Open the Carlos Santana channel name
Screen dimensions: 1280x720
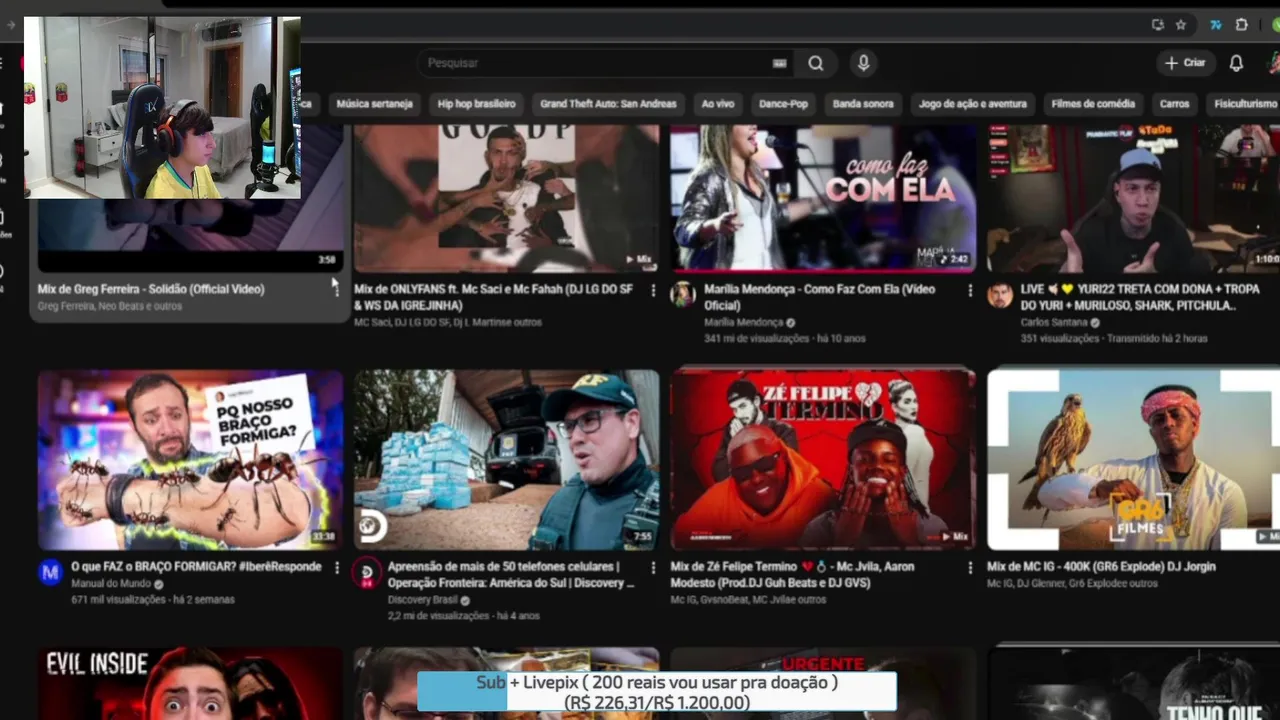click(x=1054, y=322)
